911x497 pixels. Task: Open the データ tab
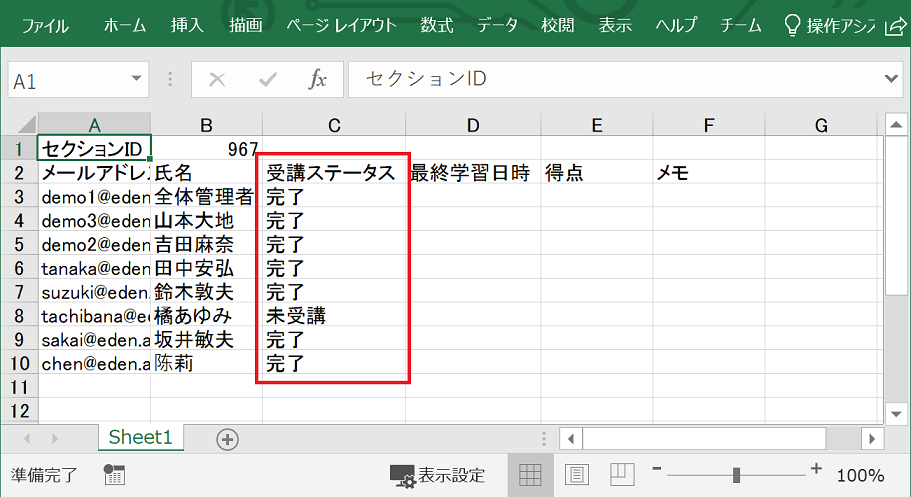497,26
